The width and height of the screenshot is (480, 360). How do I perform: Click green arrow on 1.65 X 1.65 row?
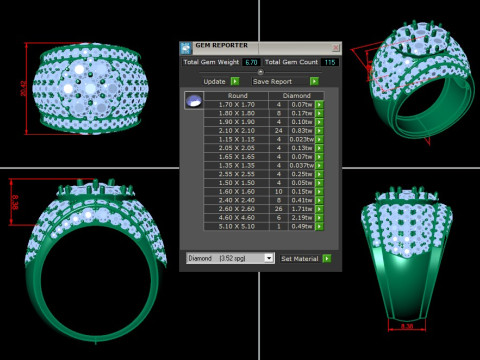pyautogui.click(x=319, y=157)
